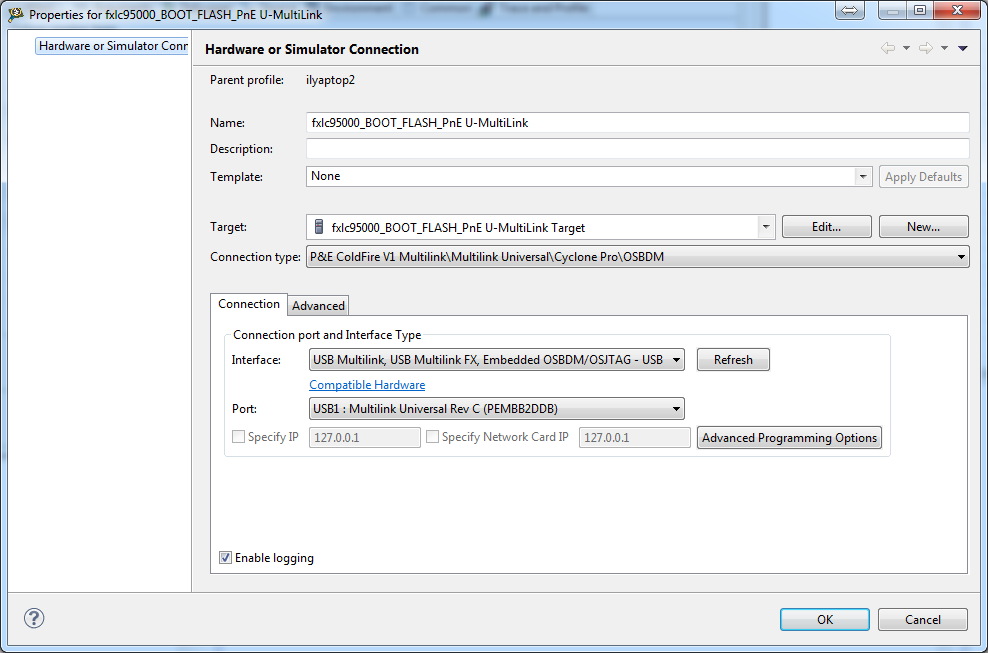Image resolution: width=988 pixels, height=653 pixels.
Task: Click the Cancel button
Action: click(922, 620)
